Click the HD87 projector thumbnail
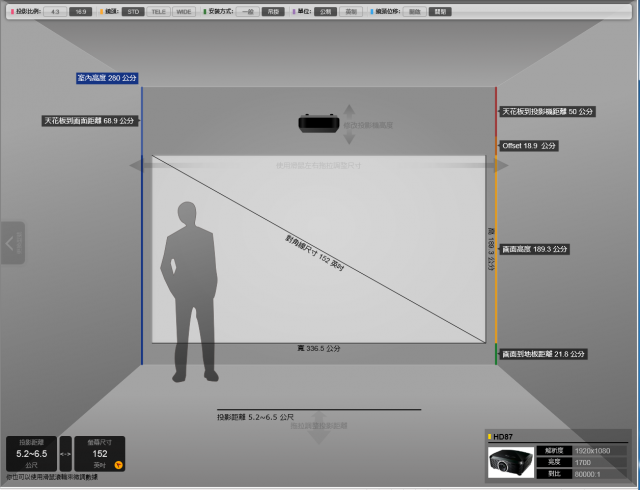 [511, 462]
